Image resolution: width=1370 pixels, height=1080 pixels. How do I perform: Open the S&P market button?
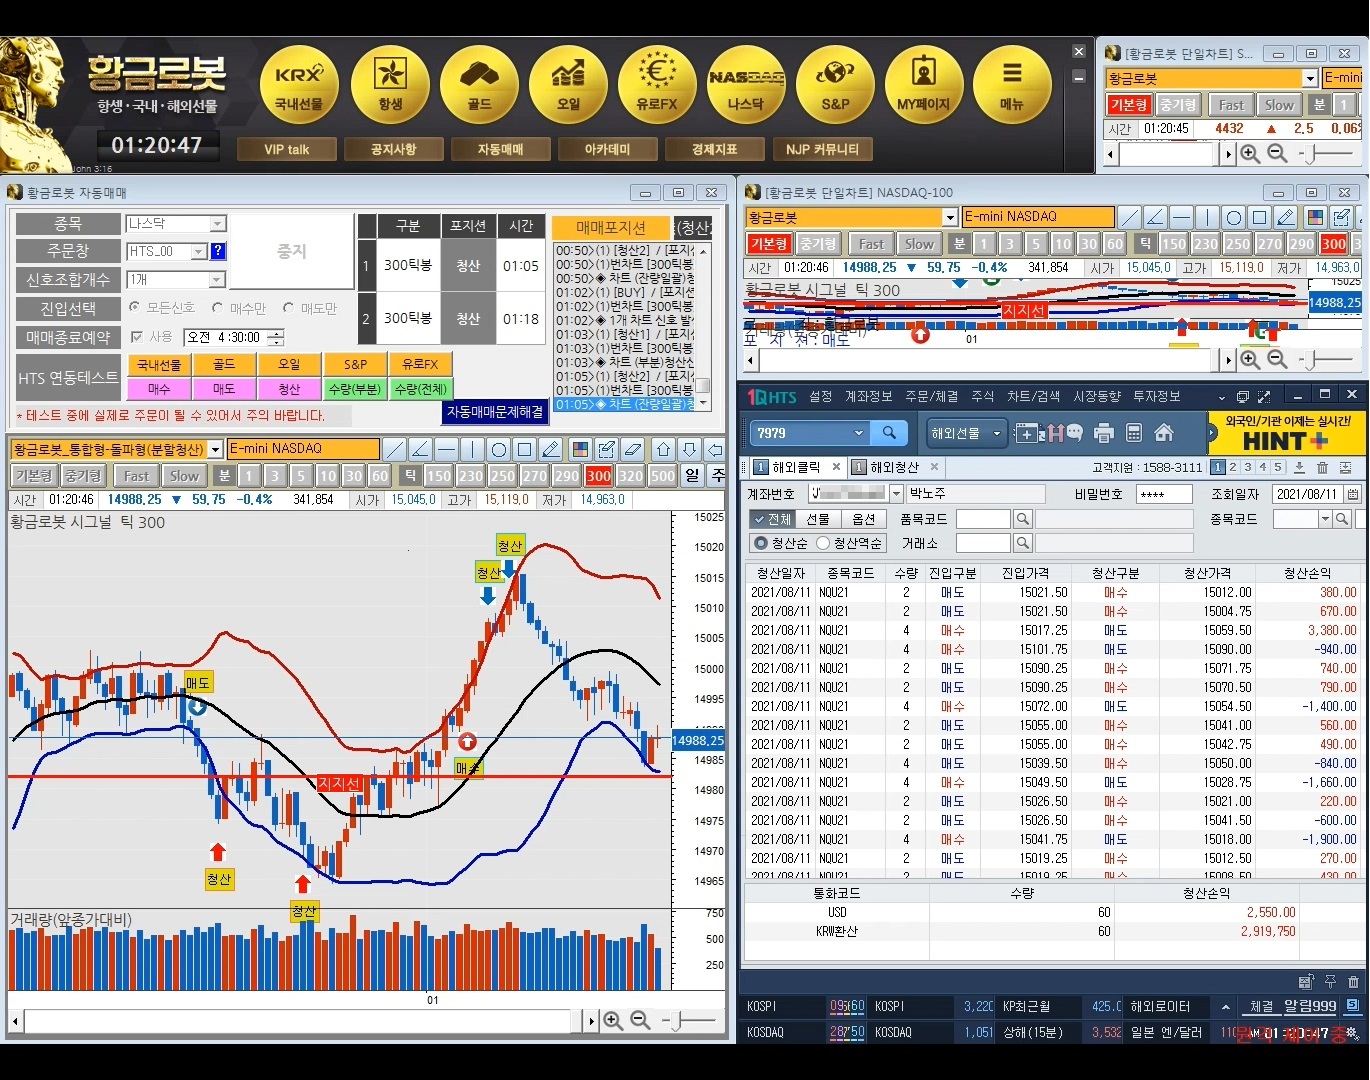(x=835, y=84)
